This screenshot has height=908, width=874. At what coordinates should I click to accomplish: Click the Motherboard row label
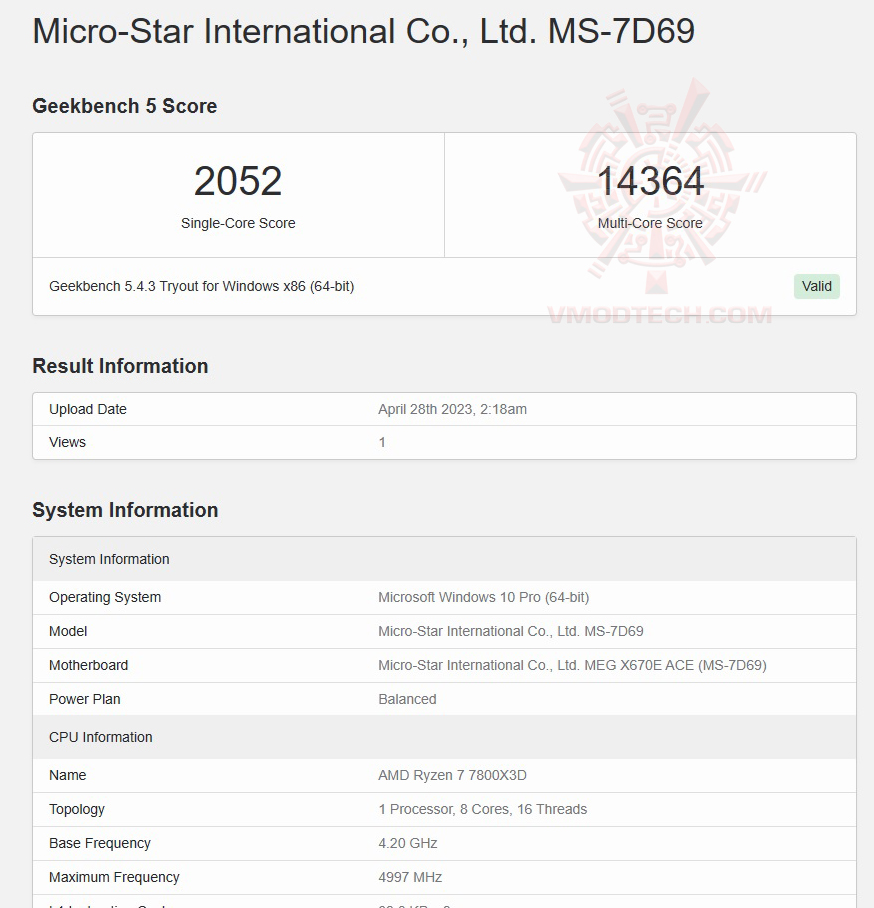point(89,665)
